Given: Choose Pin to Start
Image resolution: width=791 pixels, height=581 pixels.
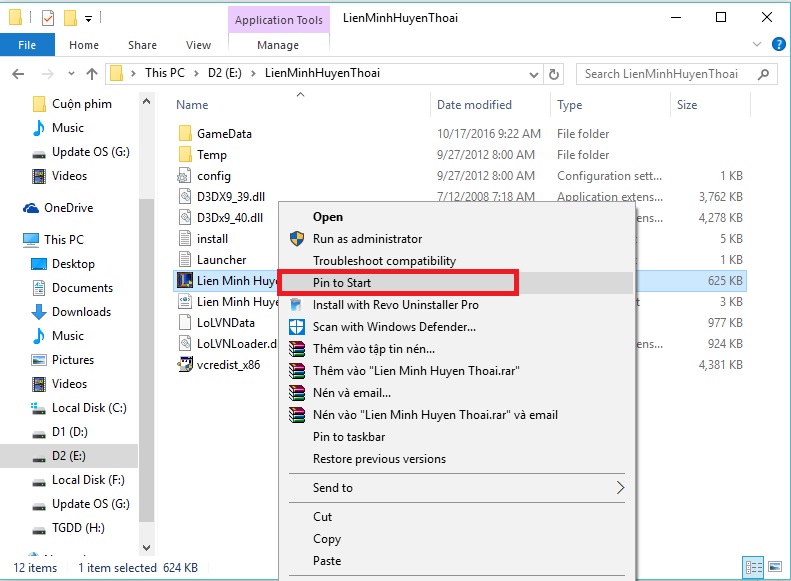Looking at the screenshot, I should tap(342, 283).
